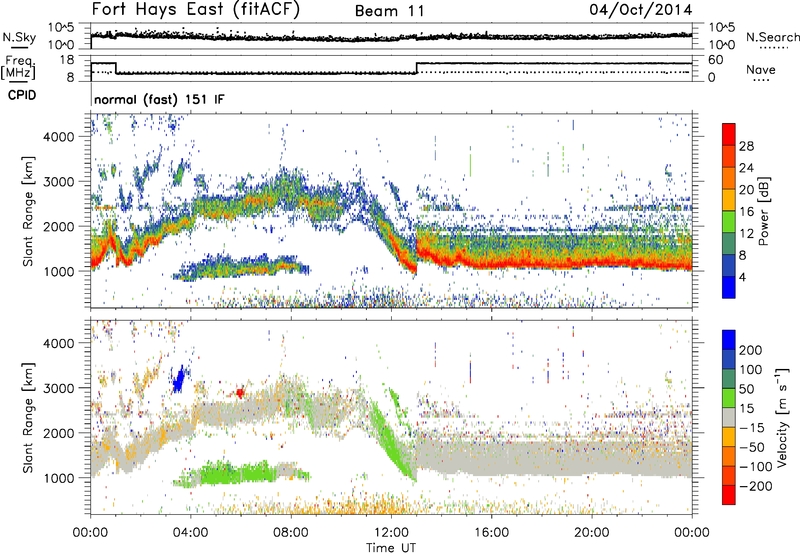This screenshot has height=554, width=800.
Task: Click the 'normal (fast) 151 IF' text
Action: pos(159,99)
